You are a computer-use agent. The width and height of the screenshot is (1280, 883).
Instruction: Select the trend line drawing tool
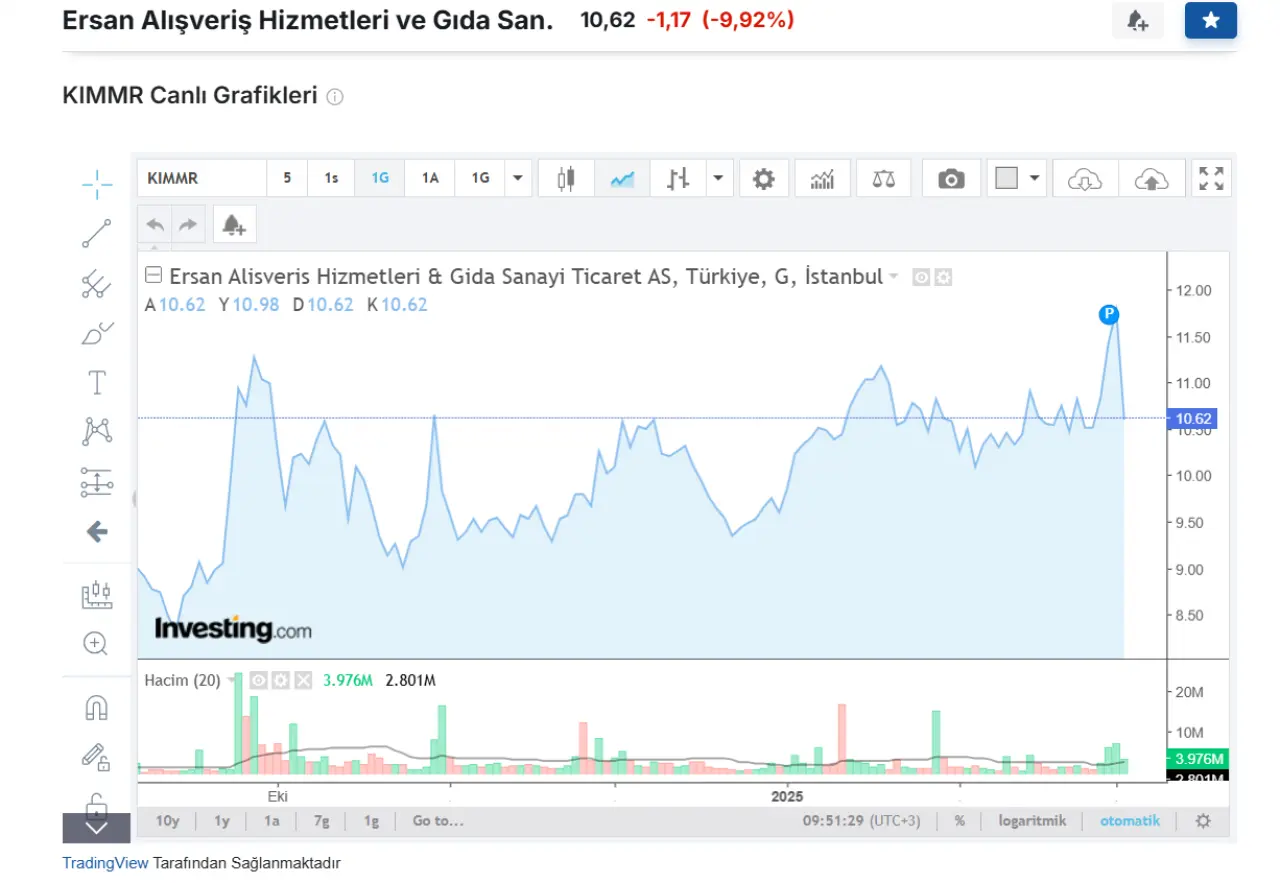coord(97,233)
